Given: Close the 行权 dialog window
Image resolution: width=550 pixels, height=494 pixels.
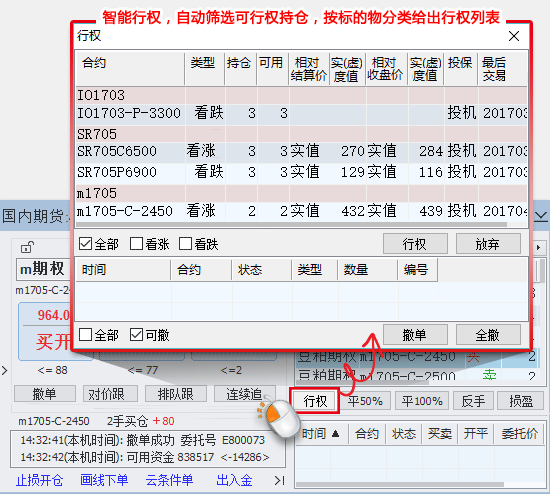Looking at the screenshot, I should pyautogui.click(x=514, y=36).
